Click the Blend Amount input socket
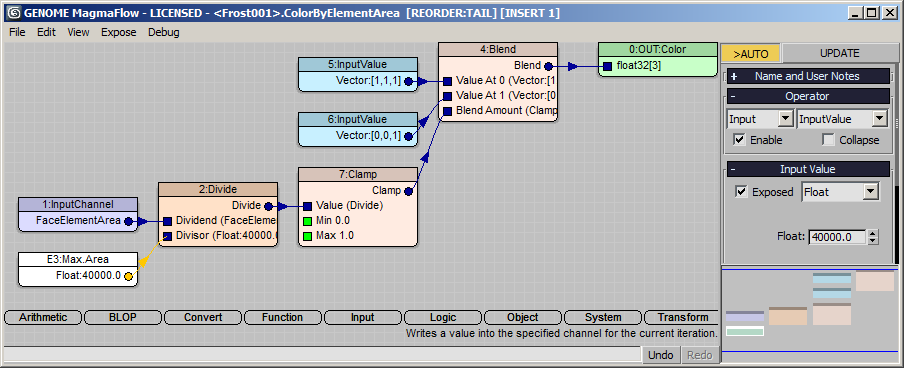 tap(447, 111)
